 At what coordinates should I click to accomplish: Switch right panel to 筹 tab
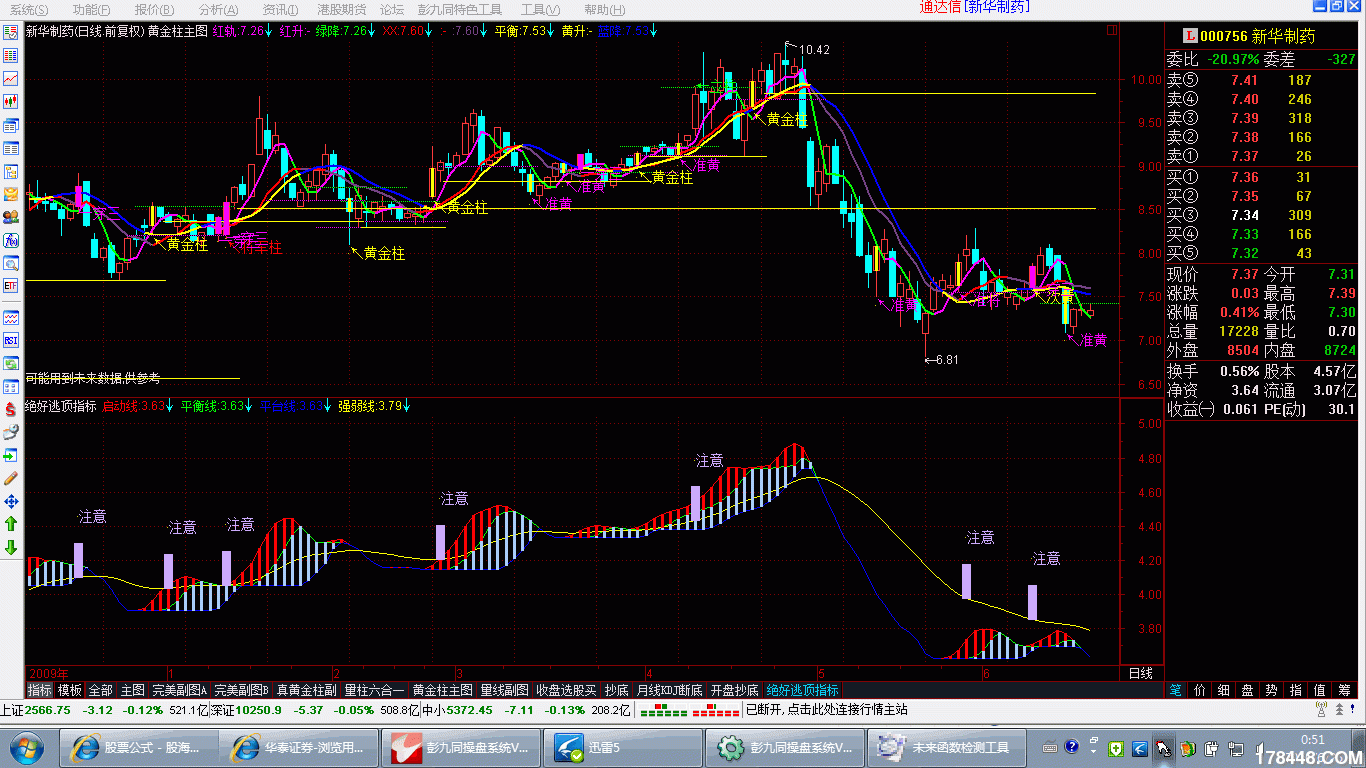[1345, 690]
